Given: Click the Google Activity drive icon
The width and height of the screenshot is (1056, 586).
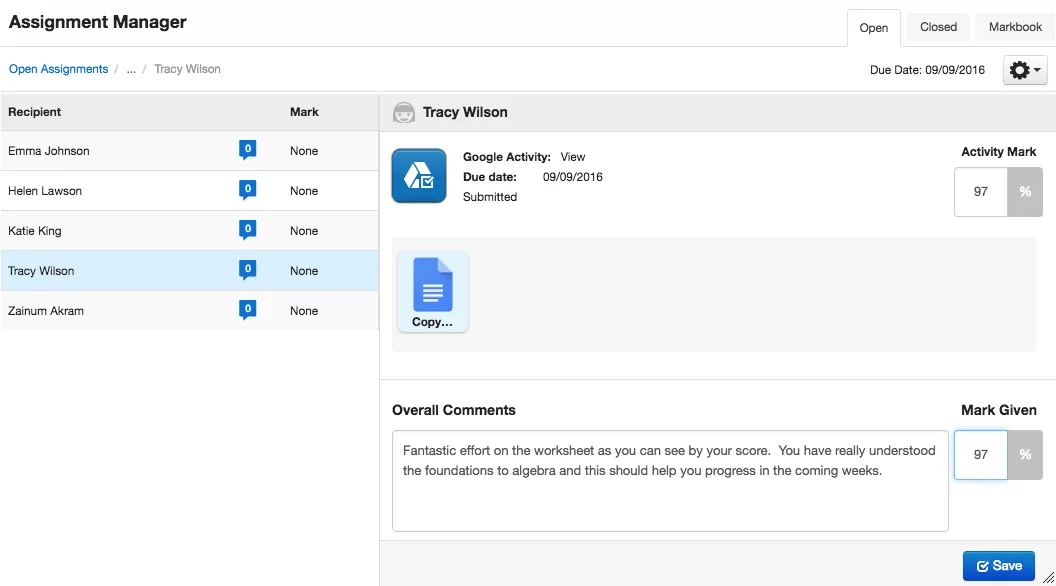Looking at the screenshot, I should [419, 176].
